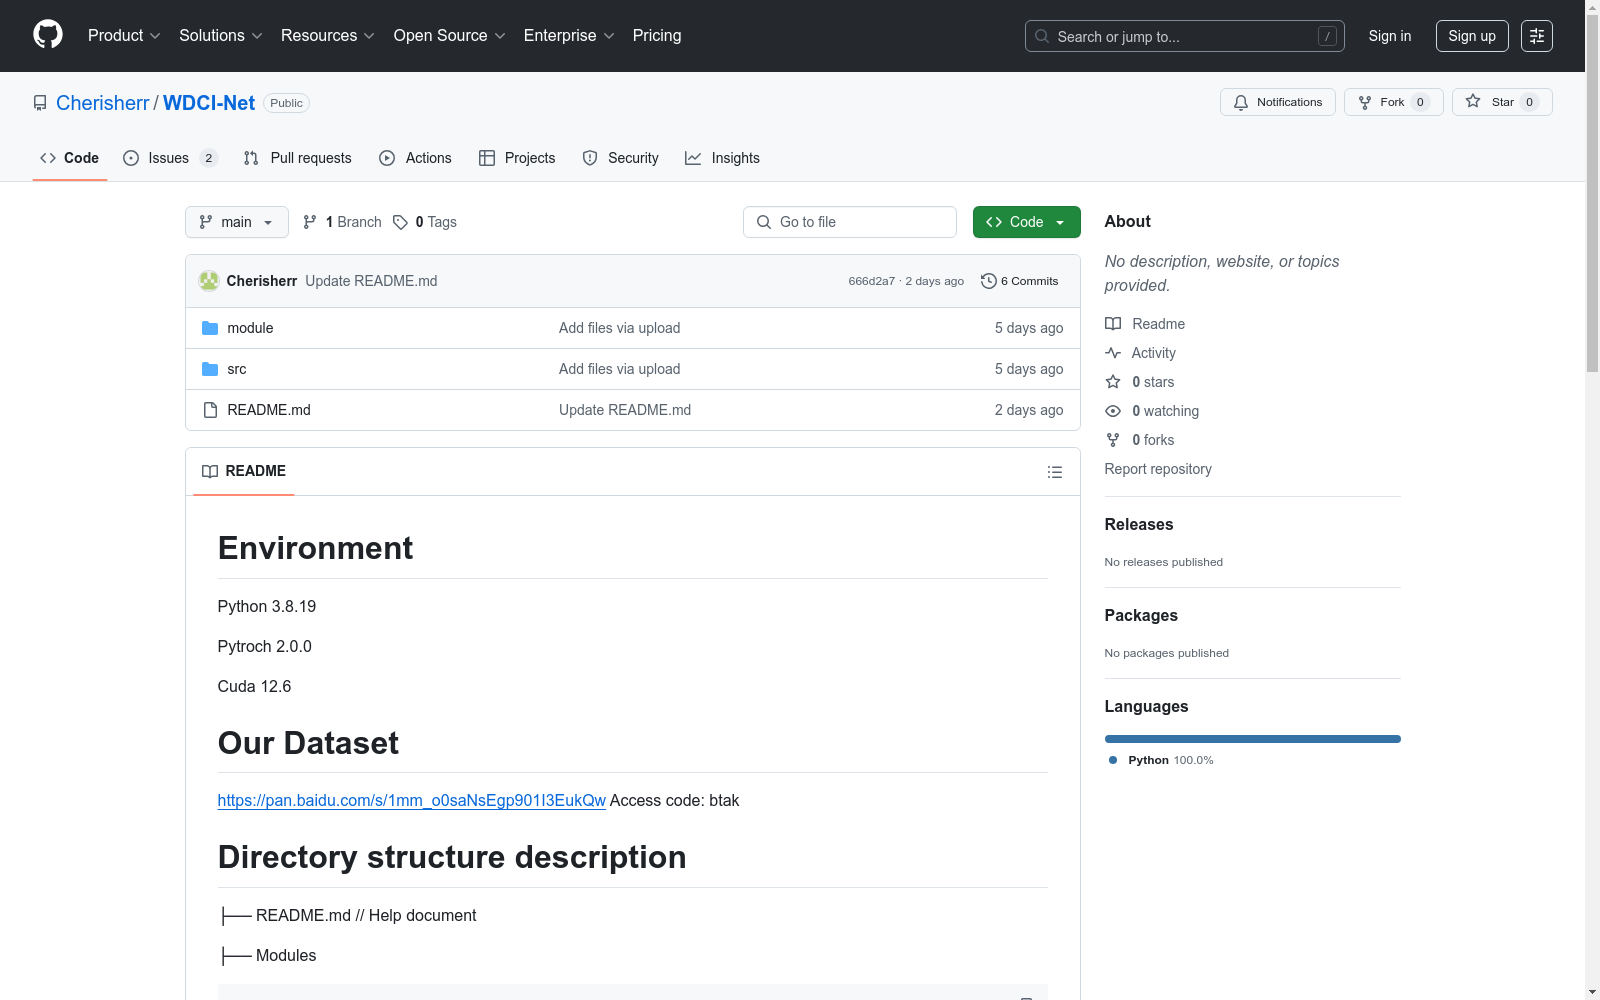Click the tag icon next to Tags
The width and height of the screenshot is (1600, 1000).
pyautogui.click(x=400, y=222)
